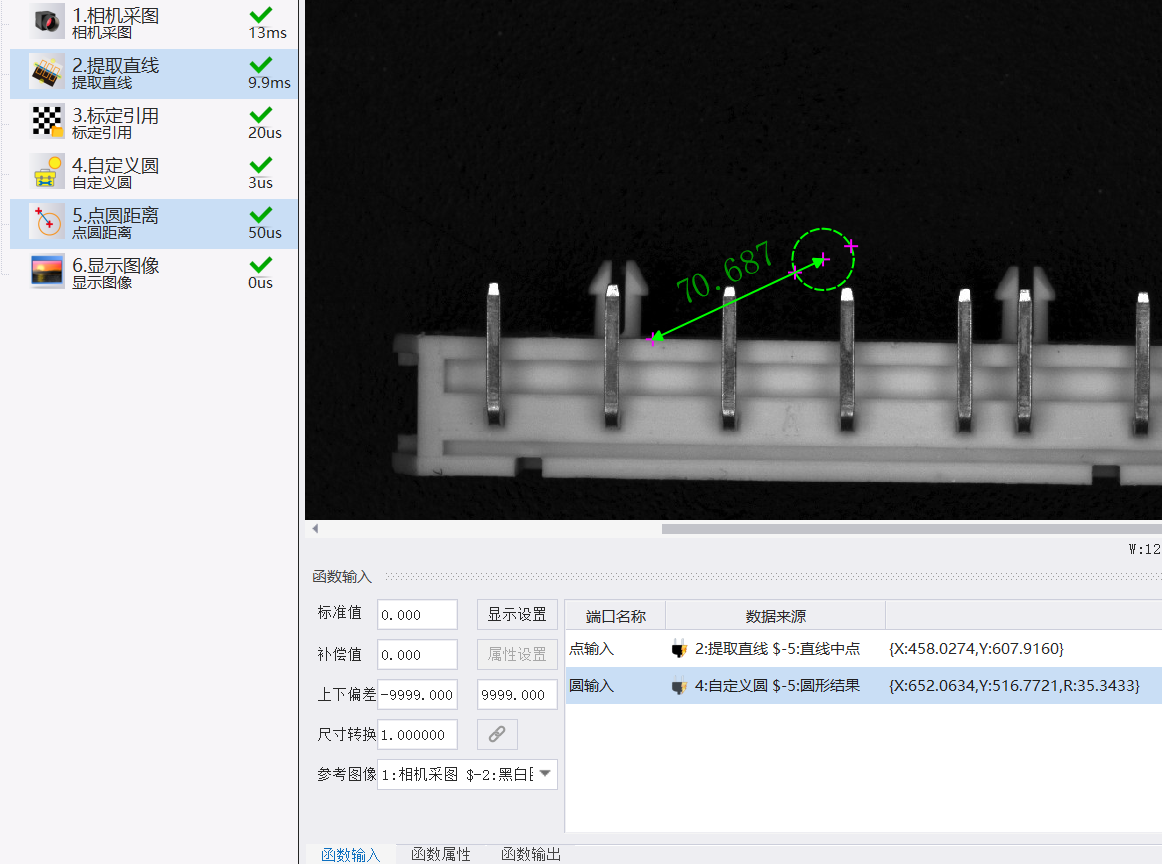Image resolution: width=1162 pixels, height=864 pixels.
Task: Click the 尺寸转换 value field
Action: [417, 734]
